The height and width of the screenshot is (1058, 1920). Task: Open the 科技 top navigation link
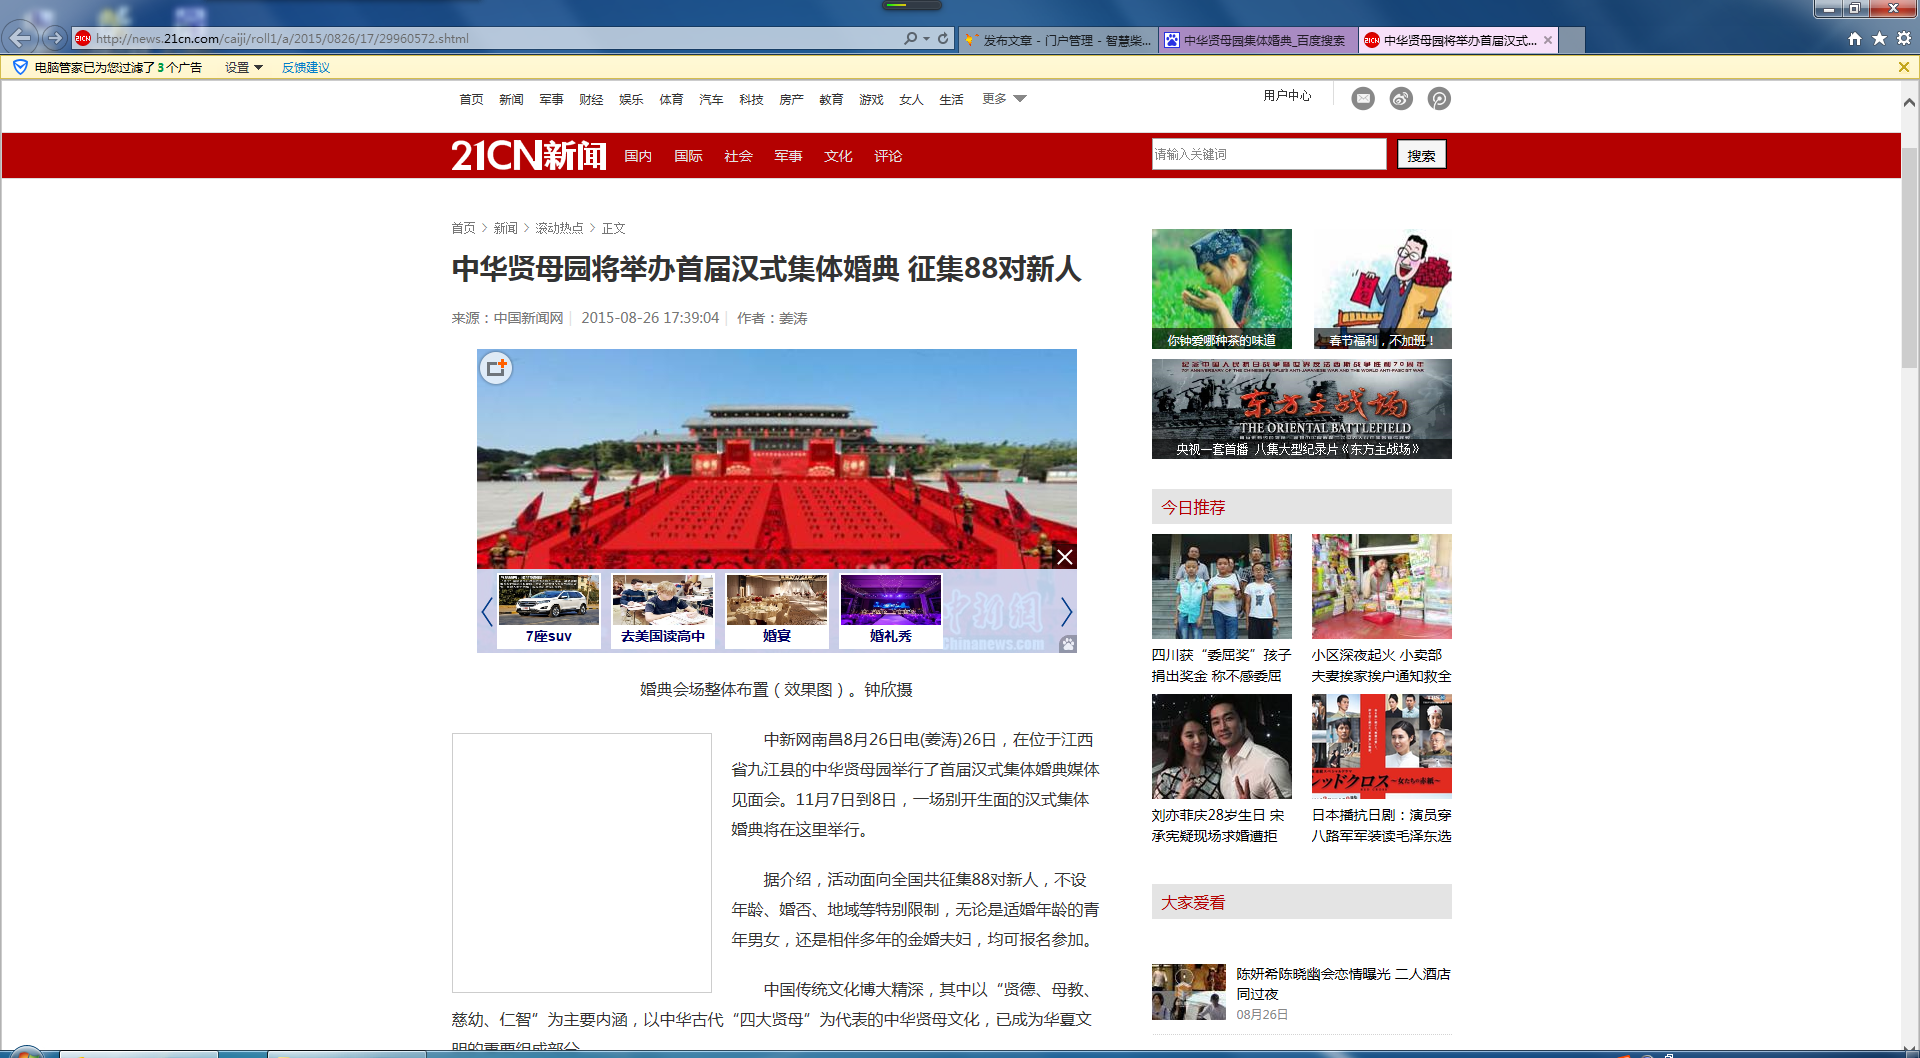pos(751,99)
